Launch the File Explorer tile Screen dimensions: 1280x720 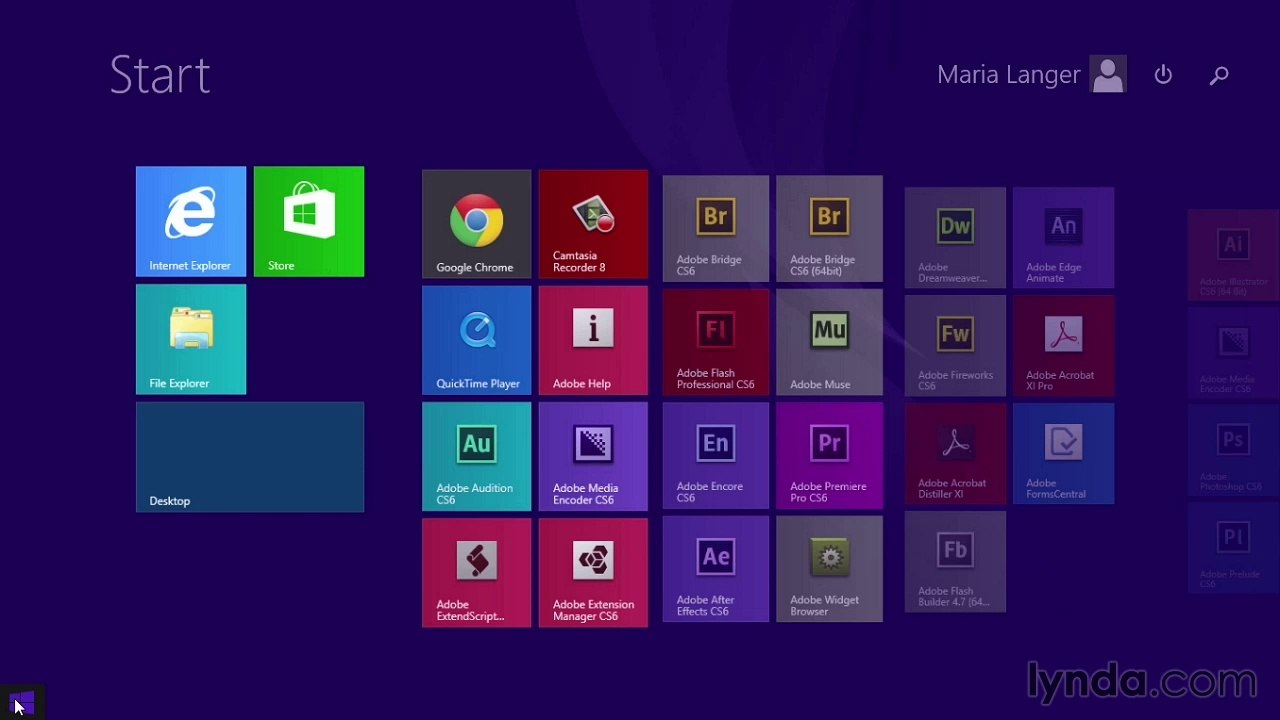pyautogui.click(x=191, y=339)
